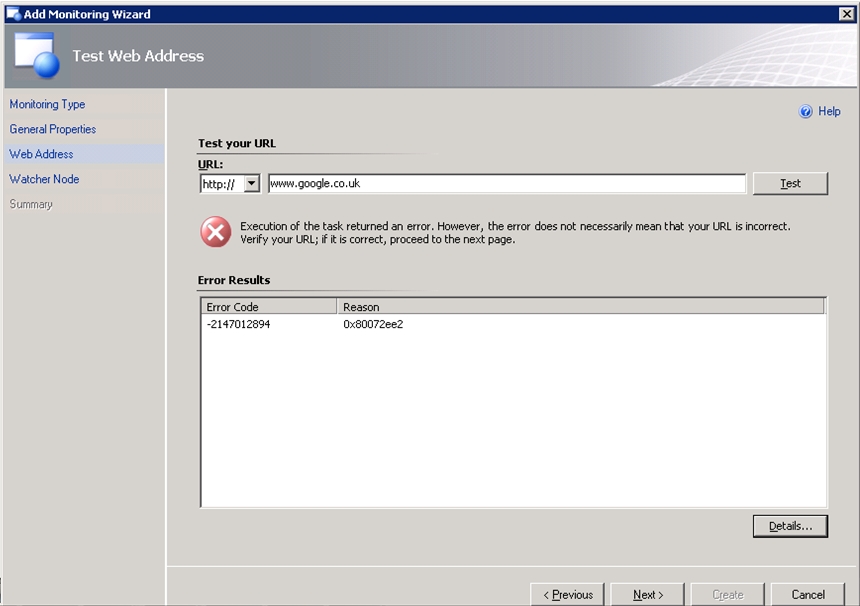Proceed with the Next button
The height and width of the screenshot is (606, 860).
(647, 594)
